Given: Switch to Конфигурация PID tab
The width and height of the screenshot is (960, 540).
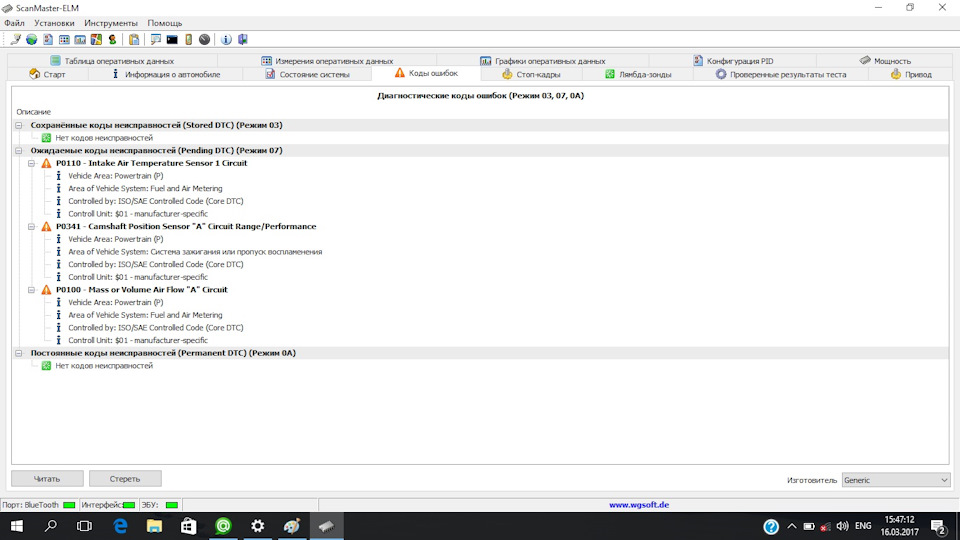Looking at the screenshot, I should 733,61.
